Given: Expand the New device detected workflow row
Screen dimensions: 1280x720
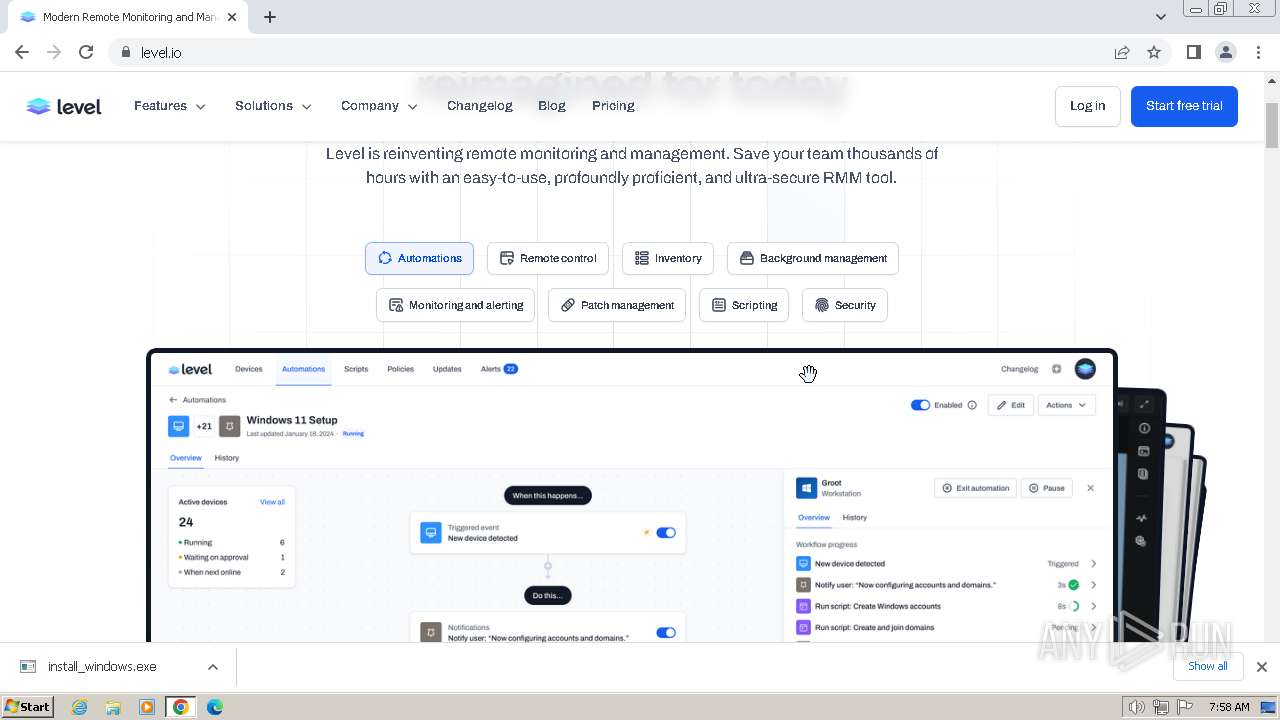Looking at the screenshot, I should [x=1093, y=564].
